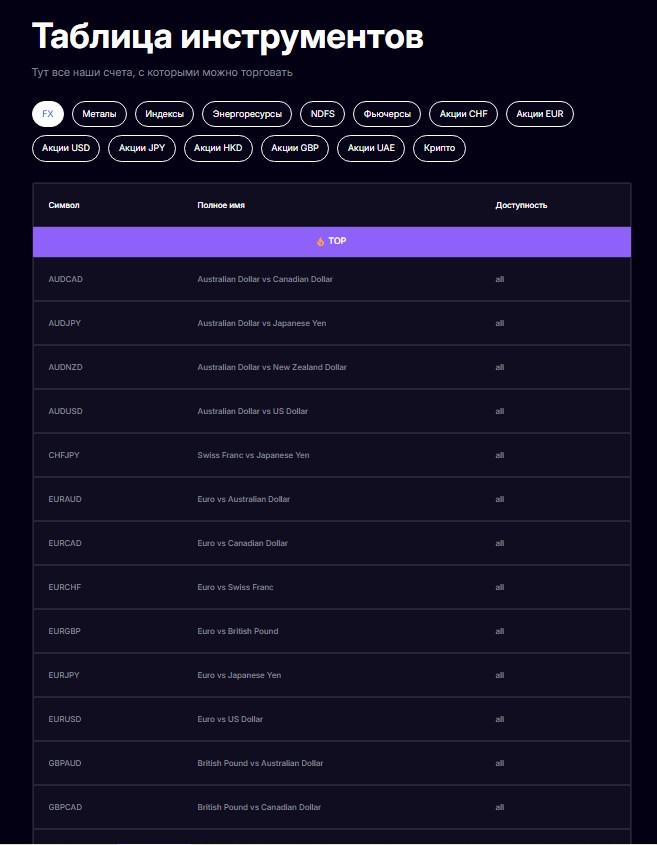
Task: Open the Фьючерсы tab
Action: [388, 114]
